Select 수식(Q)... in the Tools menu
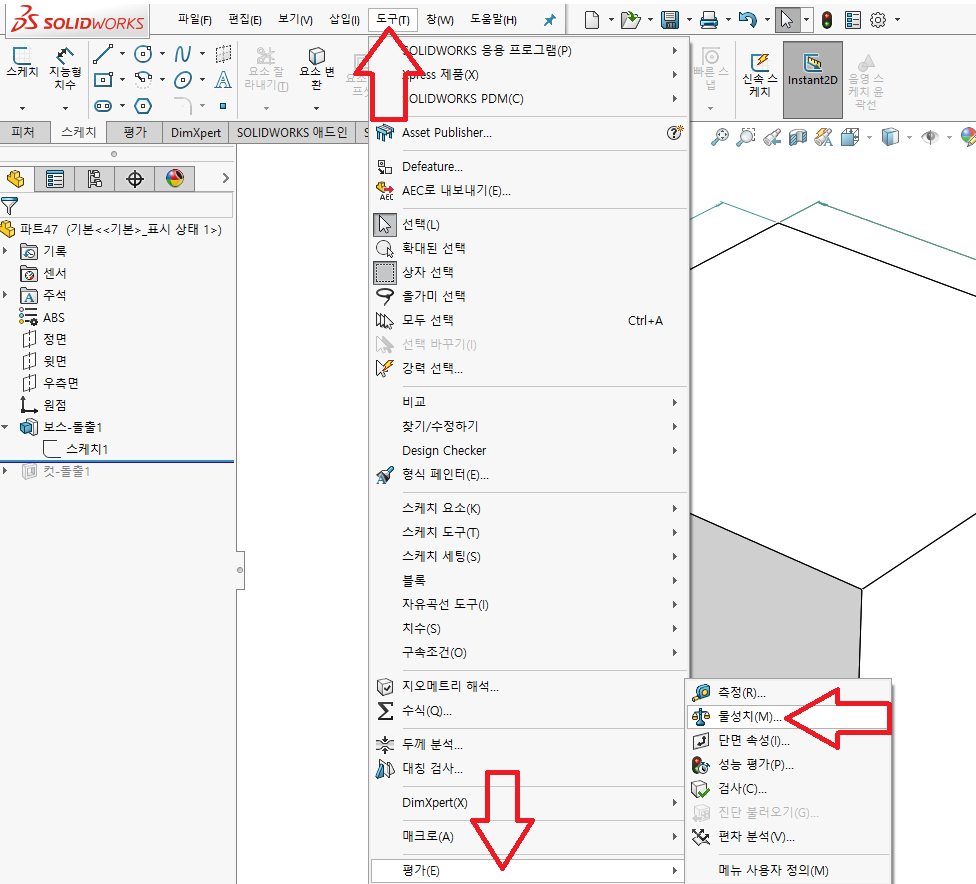This screenshot has height=884, width=976. point(528,710)
